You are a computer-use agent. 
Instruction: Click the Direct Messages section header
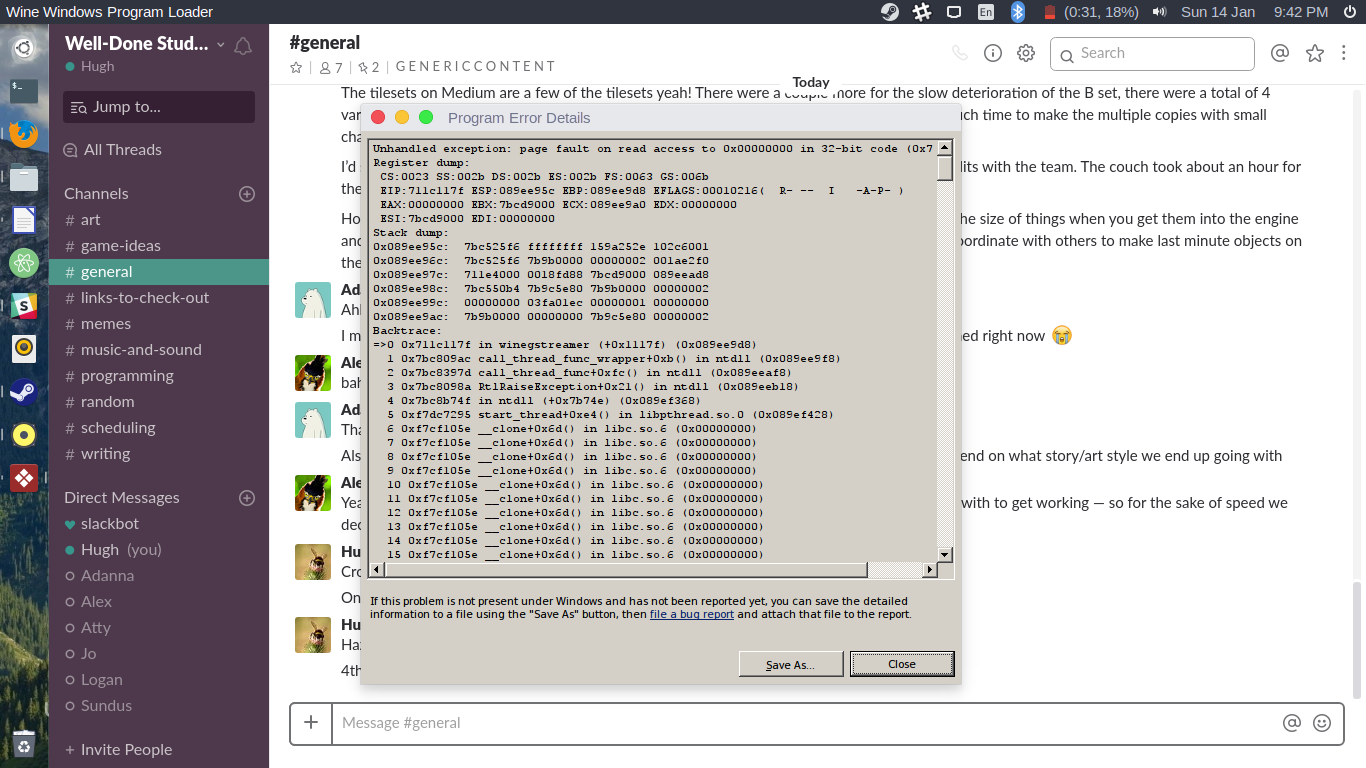click(x=122, y=498)
